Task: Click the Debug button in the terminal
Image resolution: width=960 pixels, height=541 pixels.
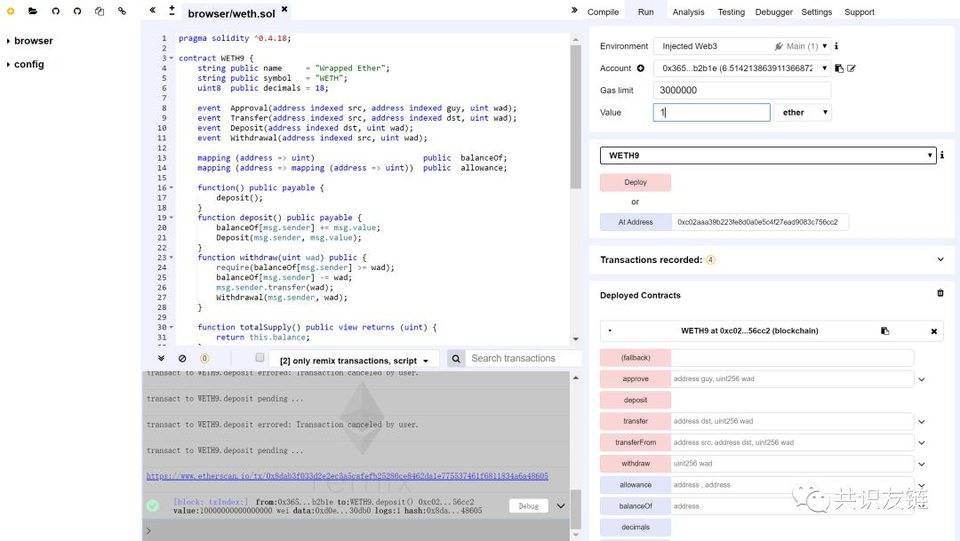Action: pyautogui.click(x=528, y=506)
